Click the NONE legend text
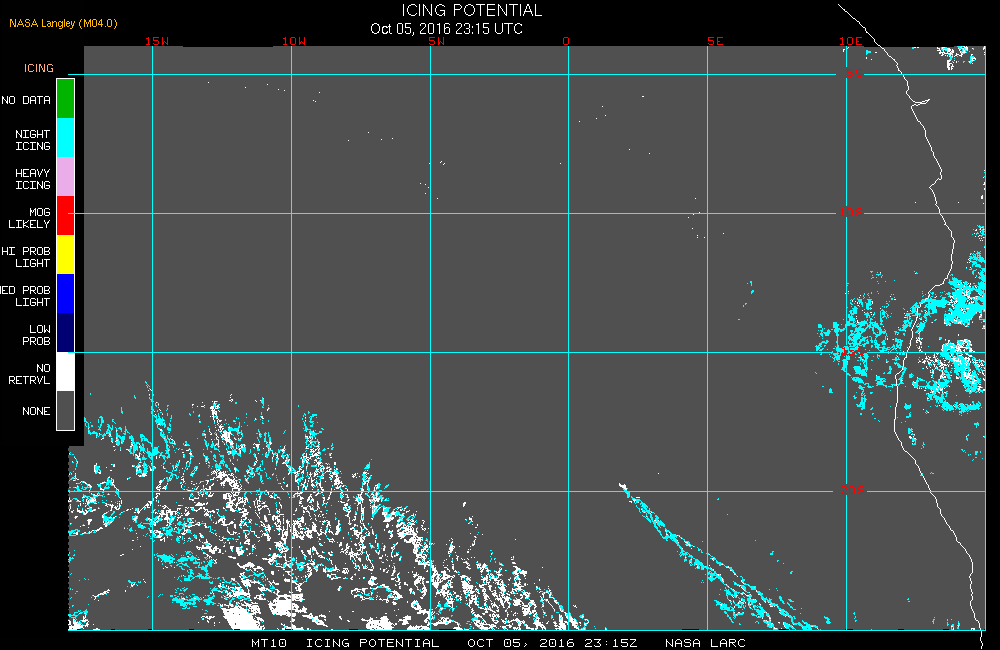Screen dimensions: 1000x650 click(x=36, y=411)
